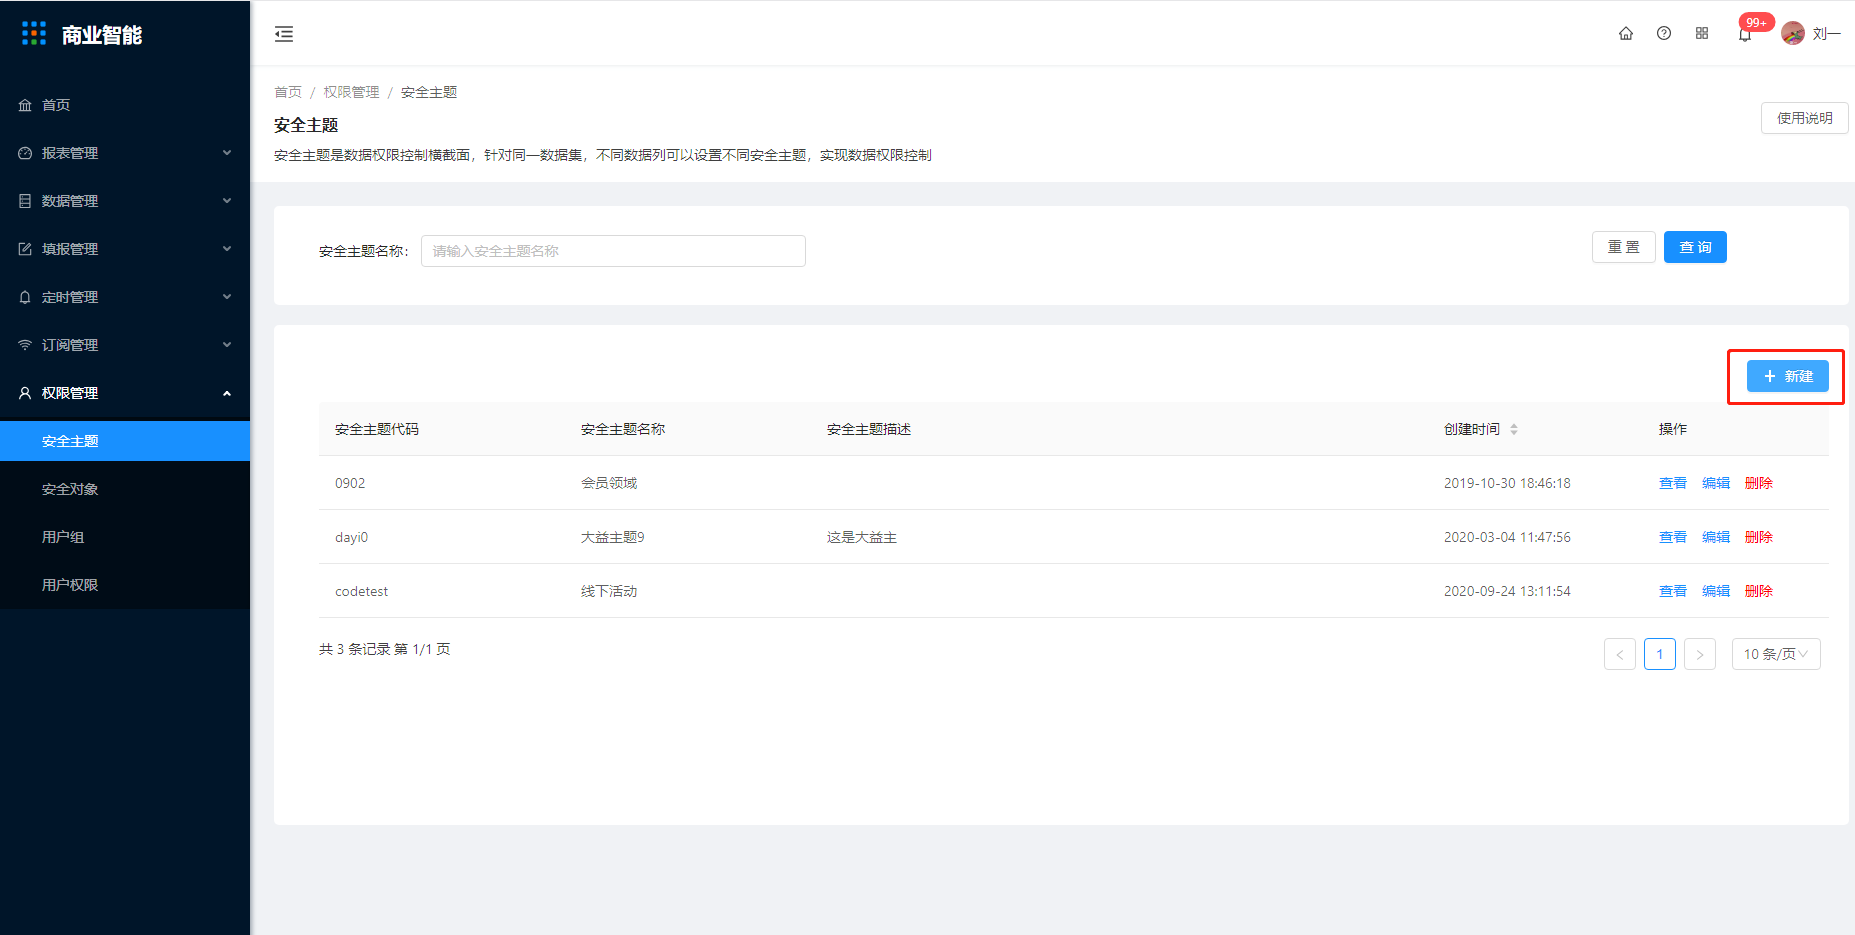
Task: Edit the 0902 row with 编辑
Action: (1716, 483)
